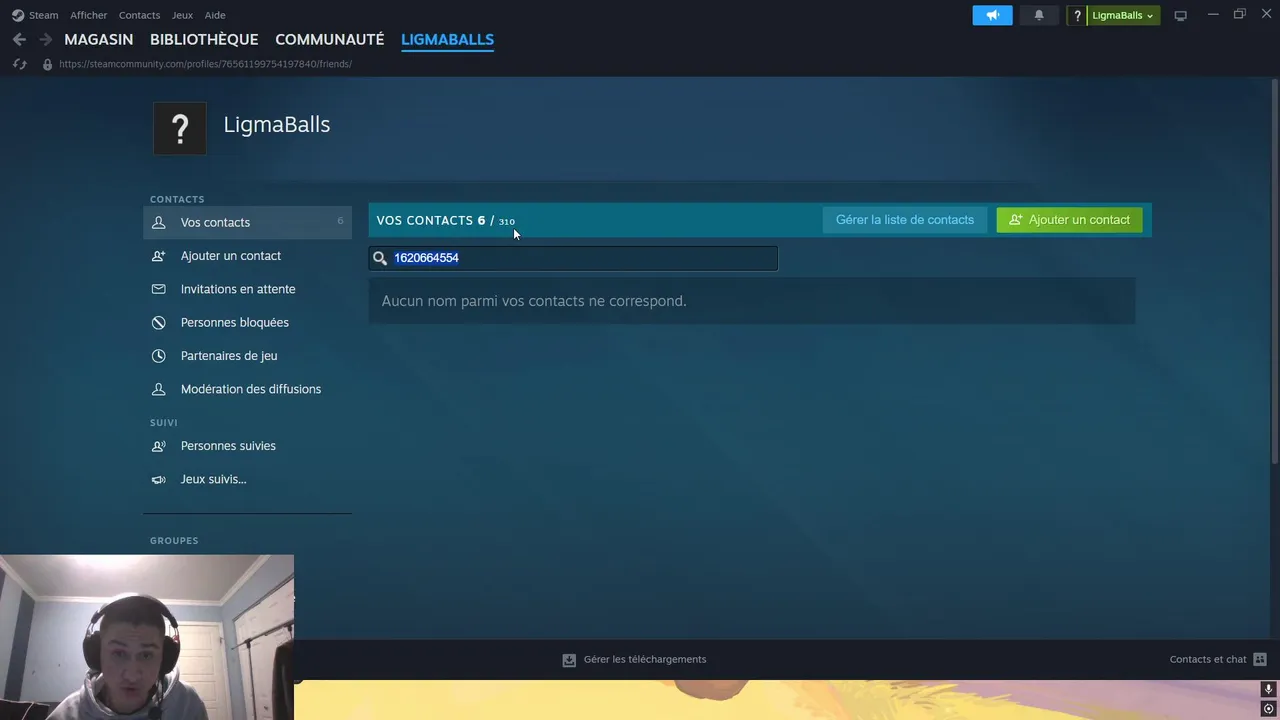Click the envelope icon for invitations
The height and width of the screenshot is (720, 1280).
coord(158,289)
